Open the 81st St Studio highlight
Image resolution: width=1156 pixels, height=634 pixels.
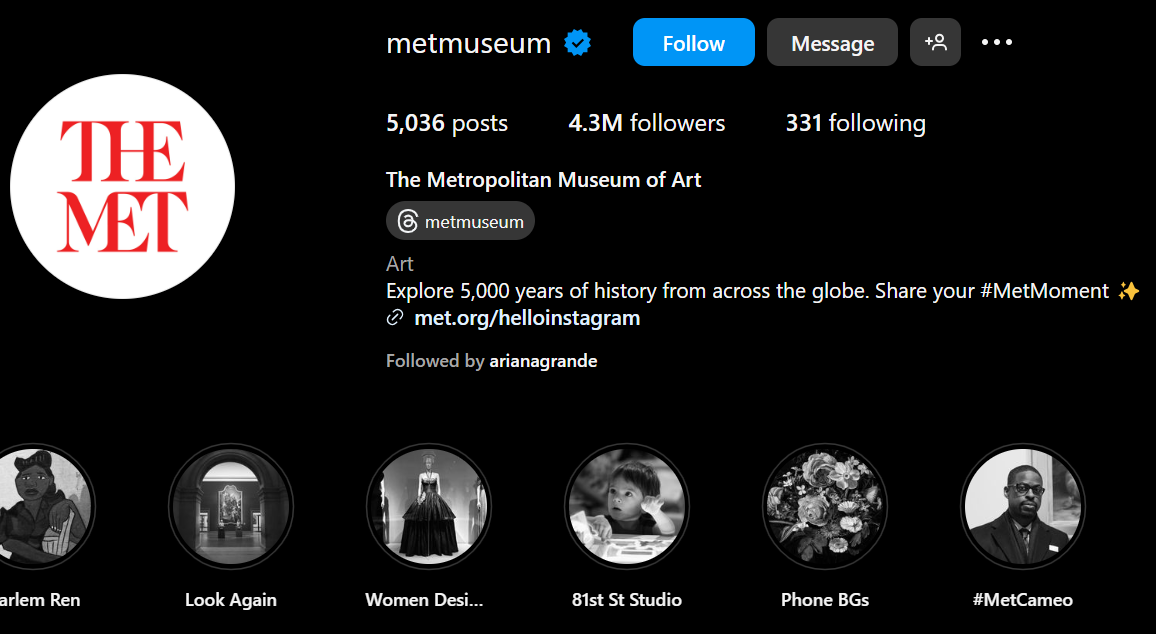[x=626, y=507]
